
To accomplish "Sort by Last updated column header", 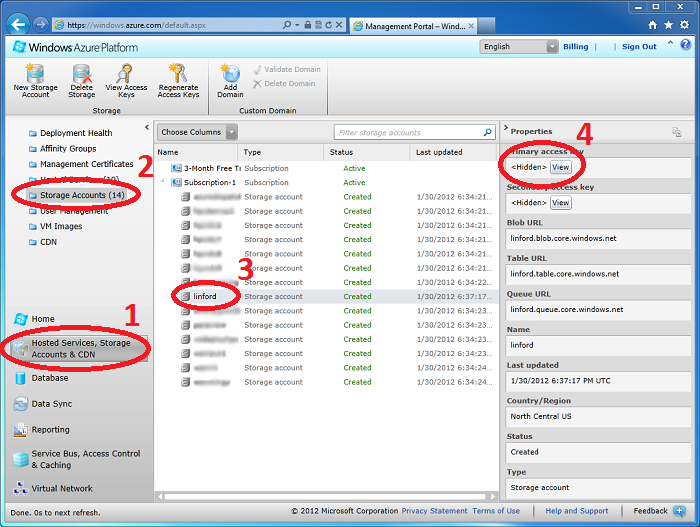I will tap(453, 152).
